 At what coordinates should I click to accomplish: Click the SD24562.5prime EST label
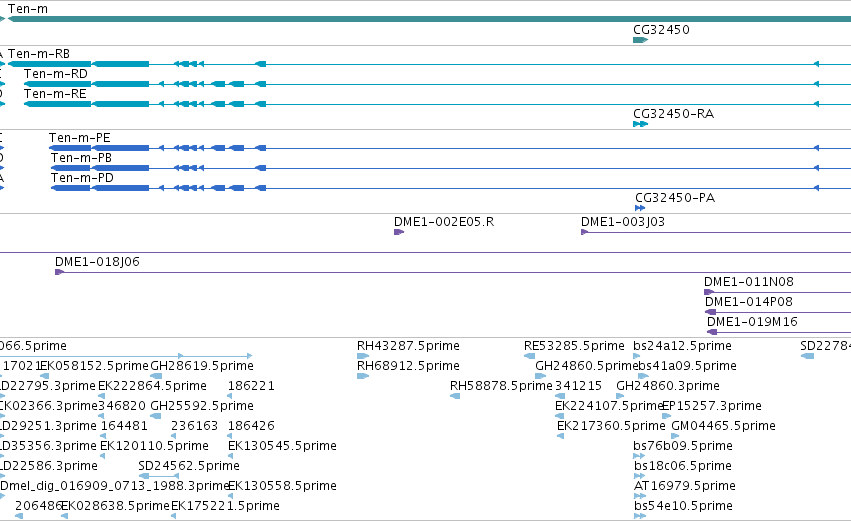189,467
